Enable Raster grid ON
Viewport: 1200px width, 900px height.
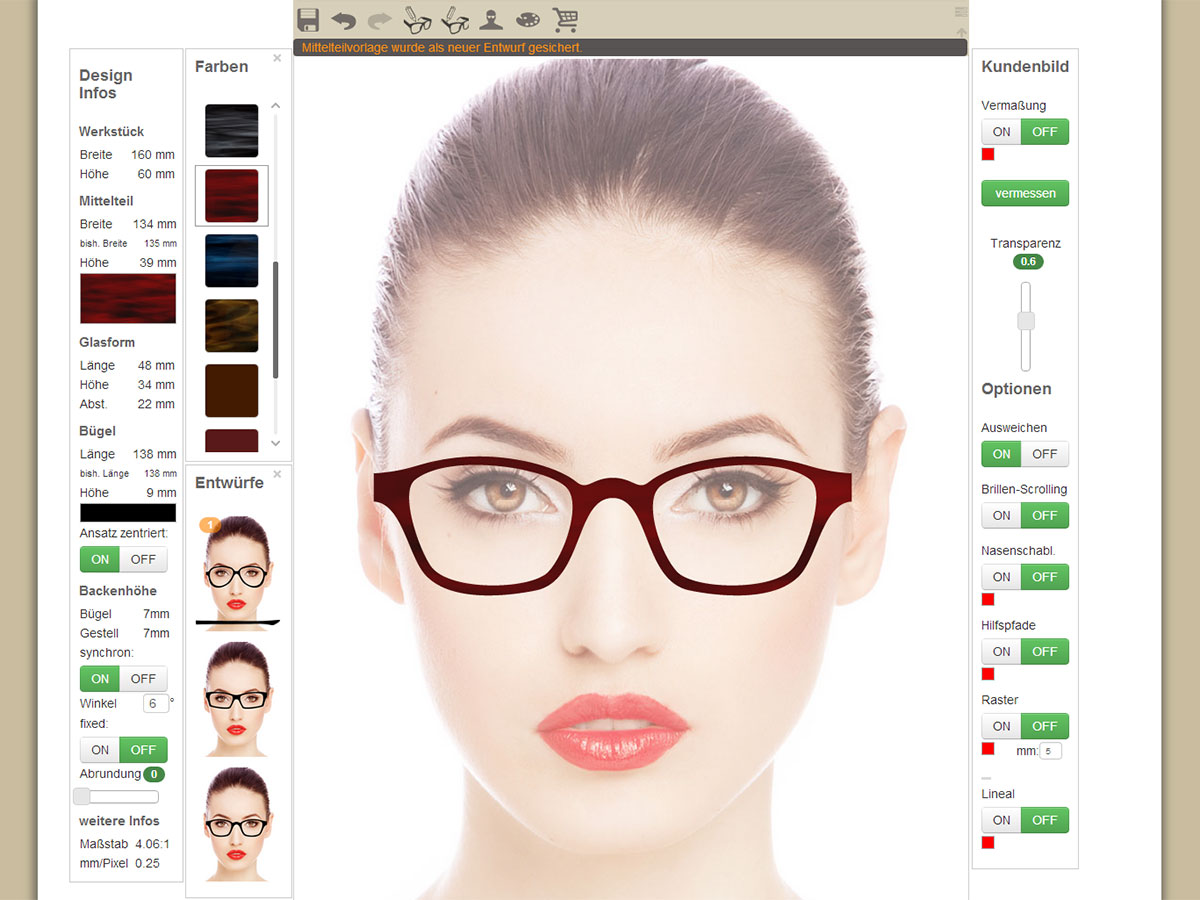point(1001,726)
